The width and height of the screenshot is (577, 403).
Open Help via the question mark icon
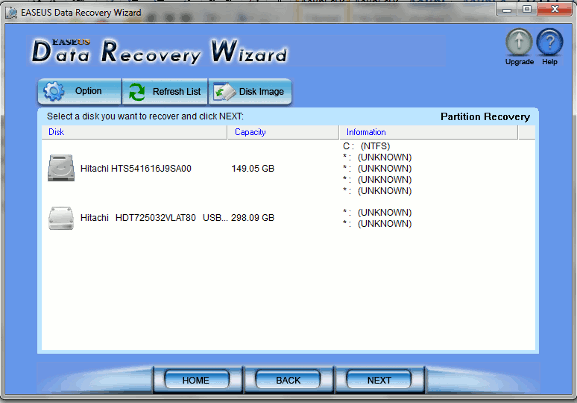[549, 42]
